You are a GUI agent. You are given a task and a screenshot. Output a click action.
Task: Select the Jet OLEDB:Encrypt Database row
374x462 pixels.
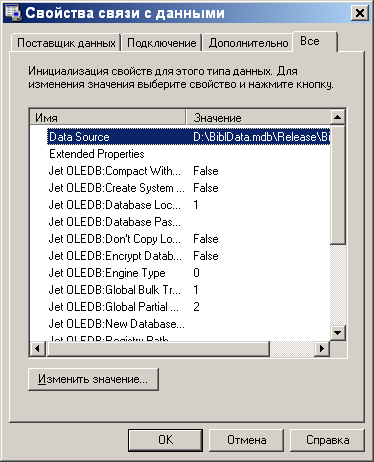(188, 256)
